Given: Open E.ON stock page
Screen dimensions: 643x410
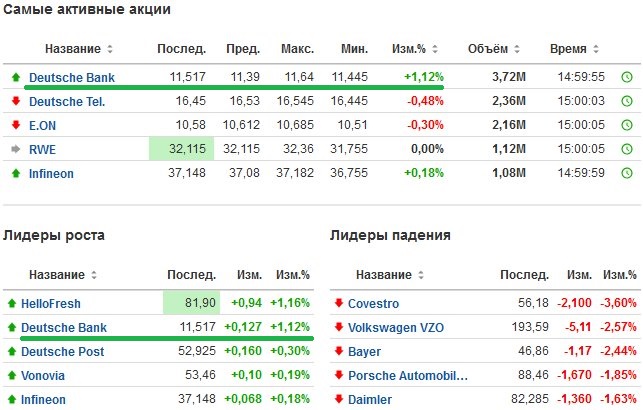Looking at the screenshot, I should click(42, 125).
